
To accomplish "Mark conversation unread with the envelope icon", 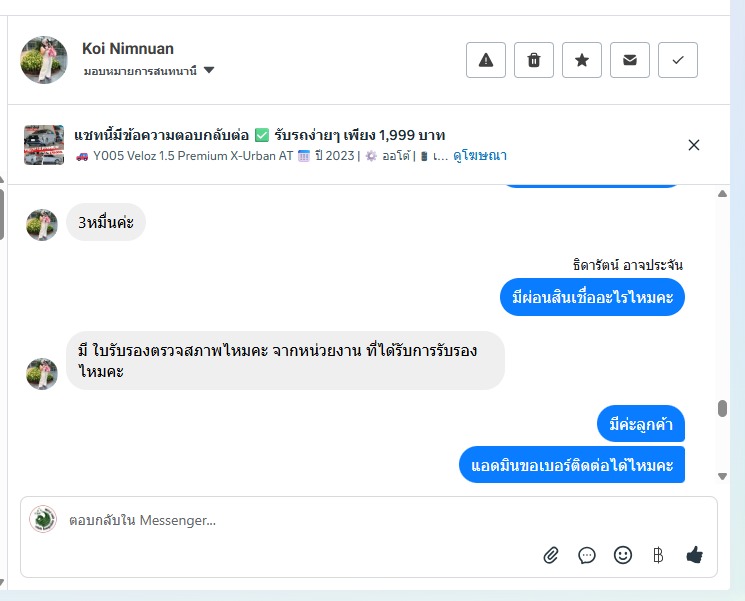I will pos(630,60).
